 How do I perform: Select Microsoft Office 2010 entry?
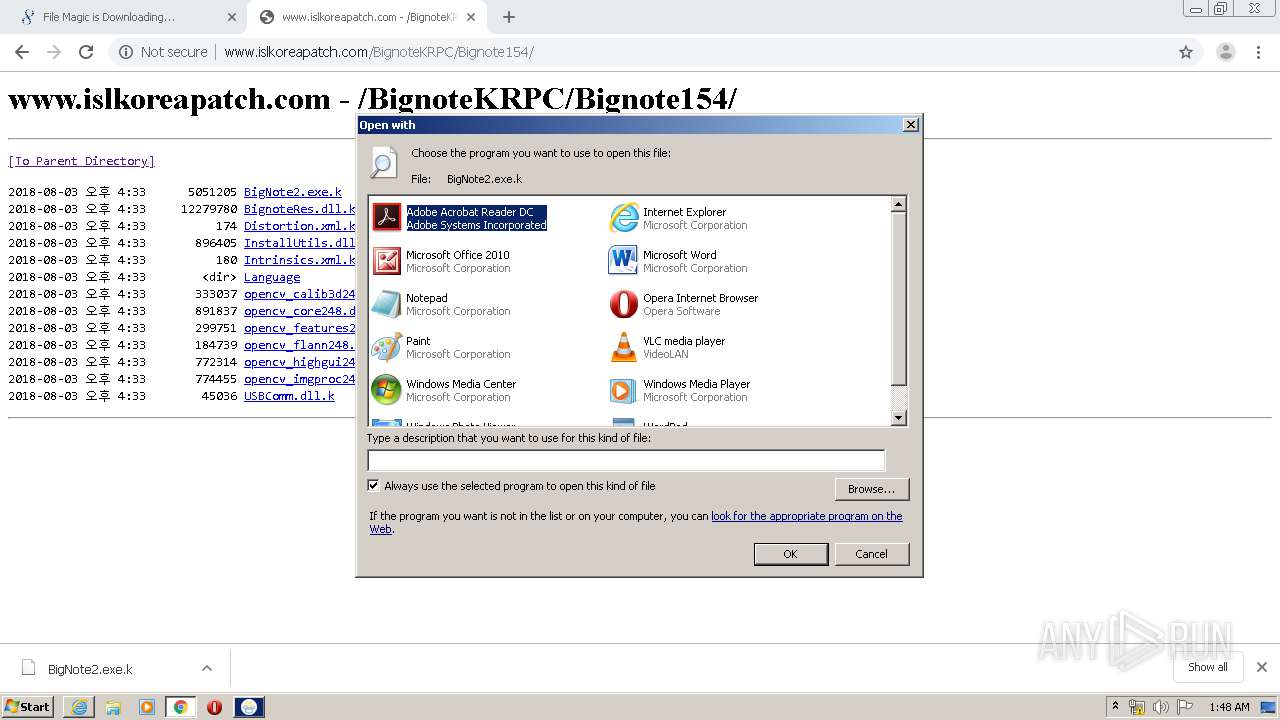pyautogui.click(x=441, y=261)
